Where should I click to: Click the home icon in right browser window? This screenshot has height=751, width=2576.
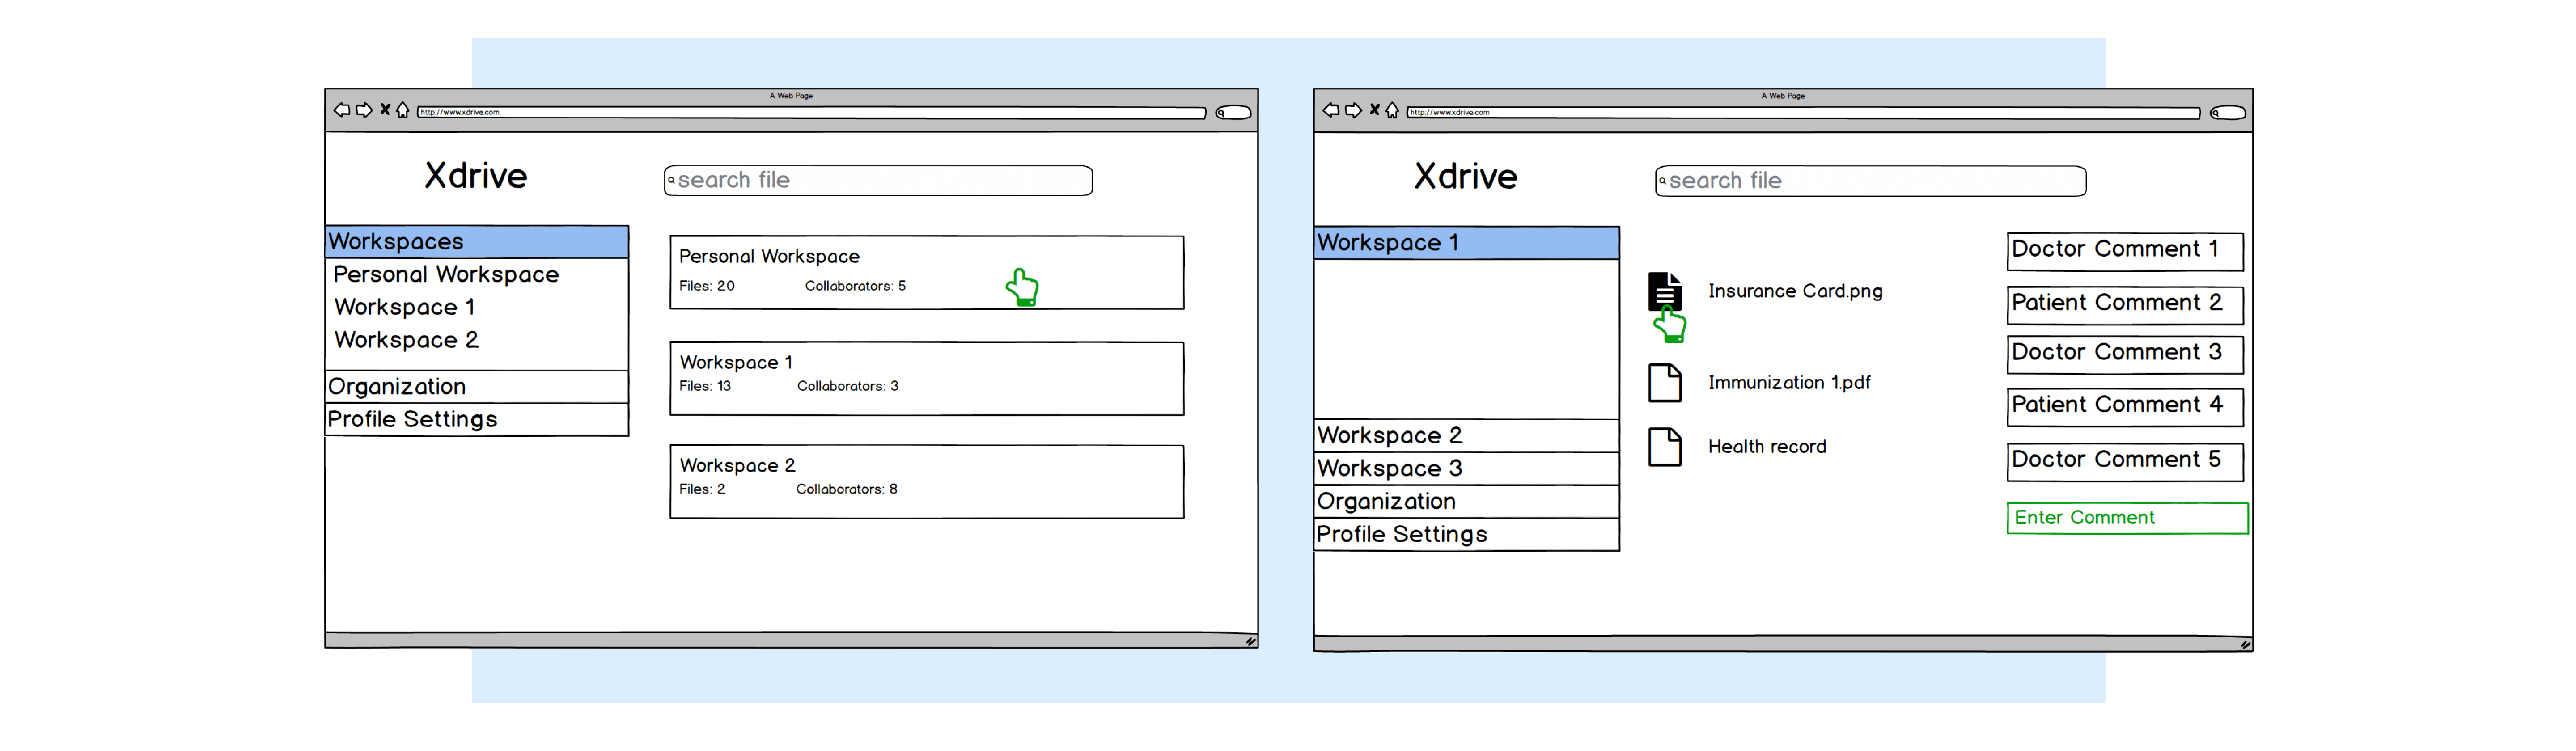point(1392,110)
